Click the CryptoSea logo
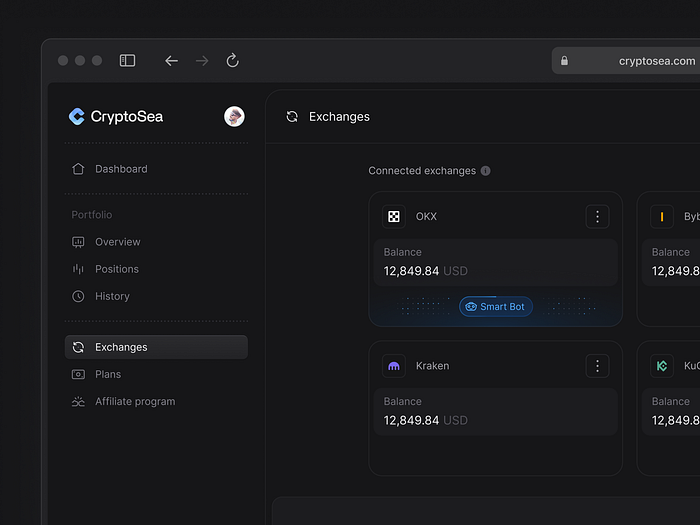Screen dimensions: 700x525 pos(116,117)
